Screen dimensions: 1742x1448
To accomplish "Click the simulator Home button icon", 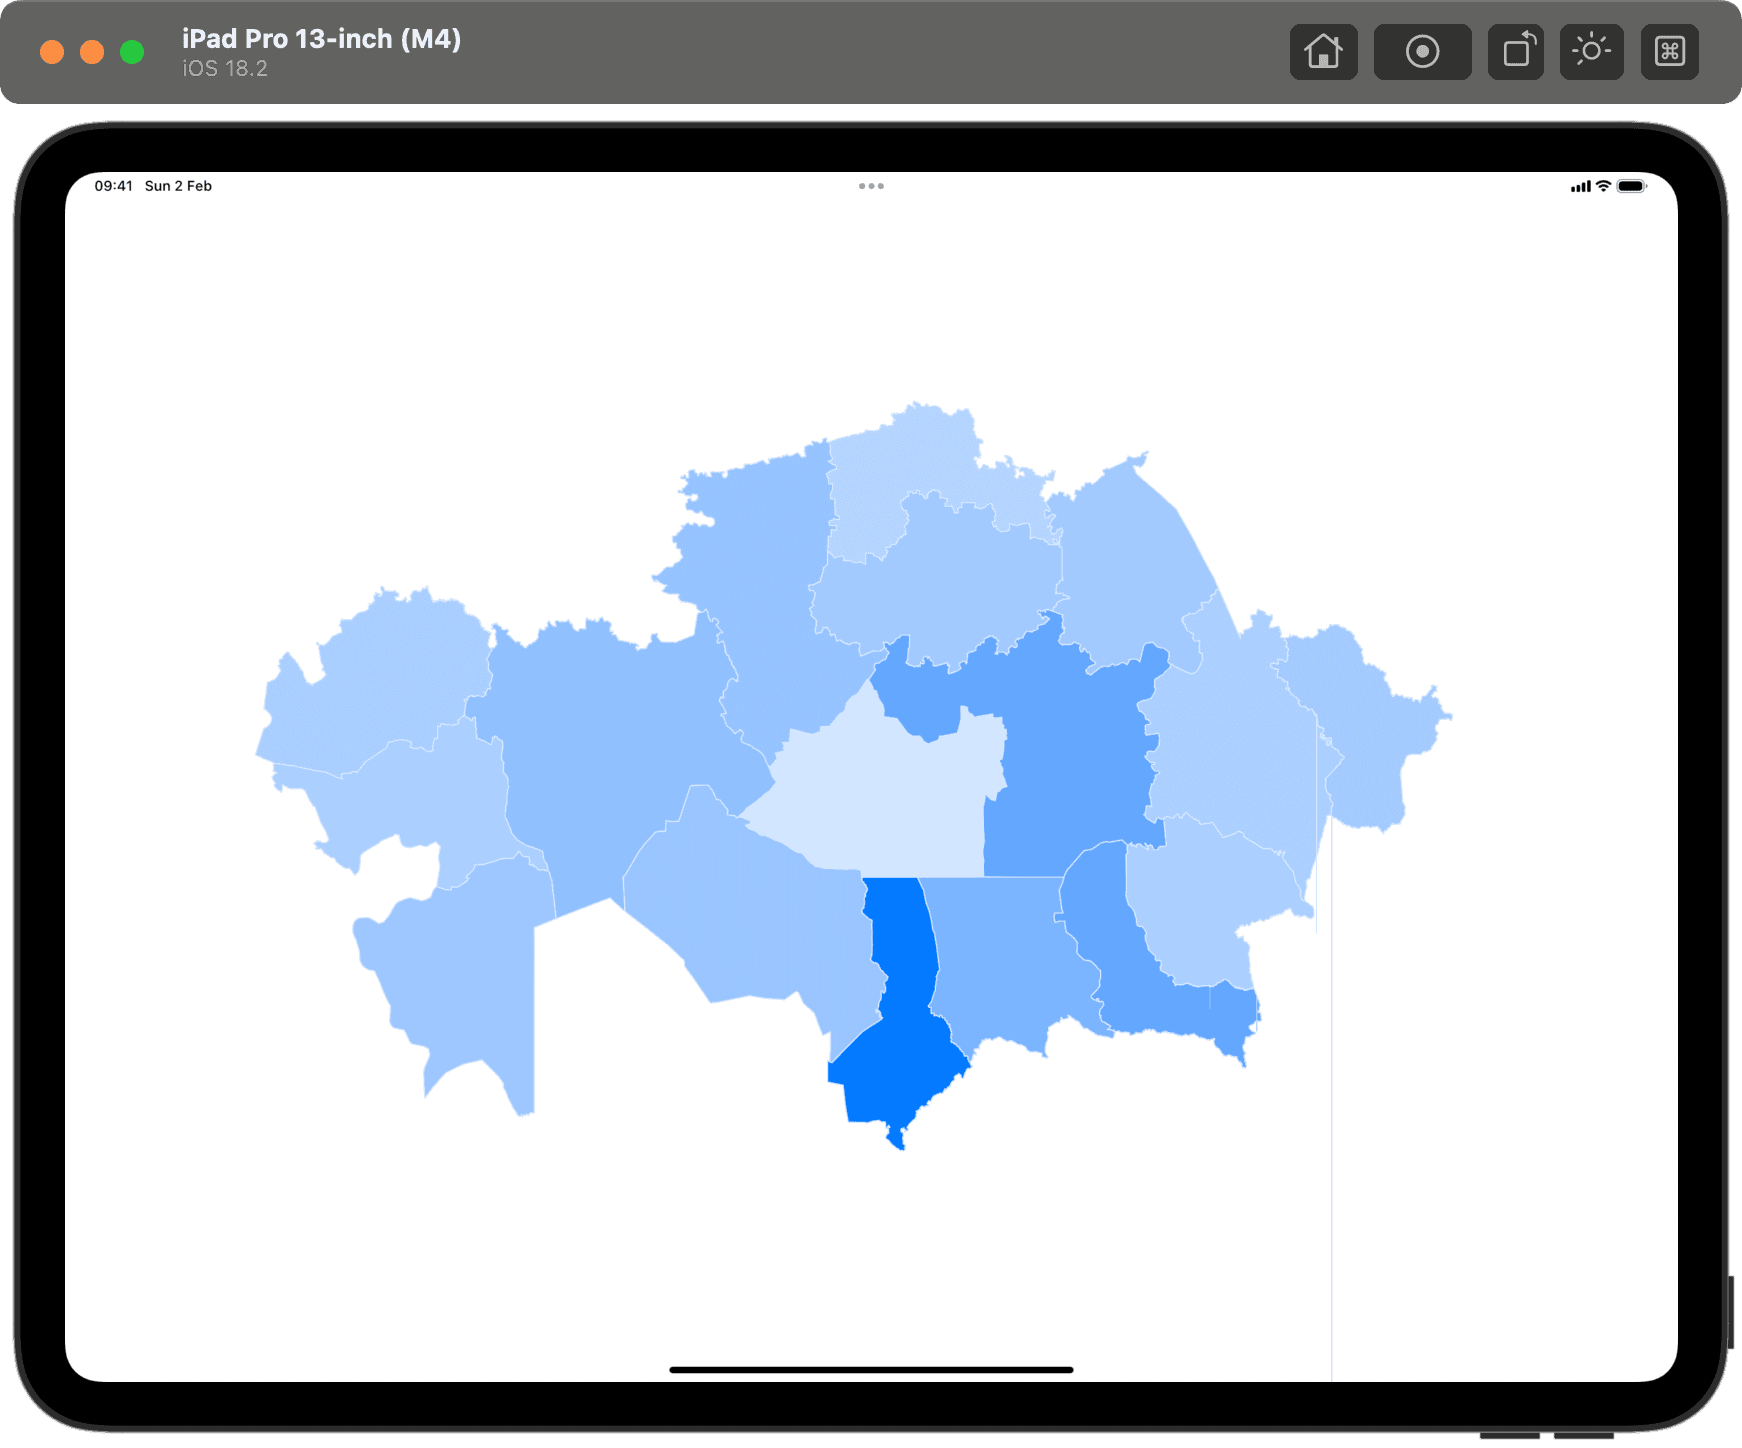I will pyautogui.click(x=1323, y=51).
